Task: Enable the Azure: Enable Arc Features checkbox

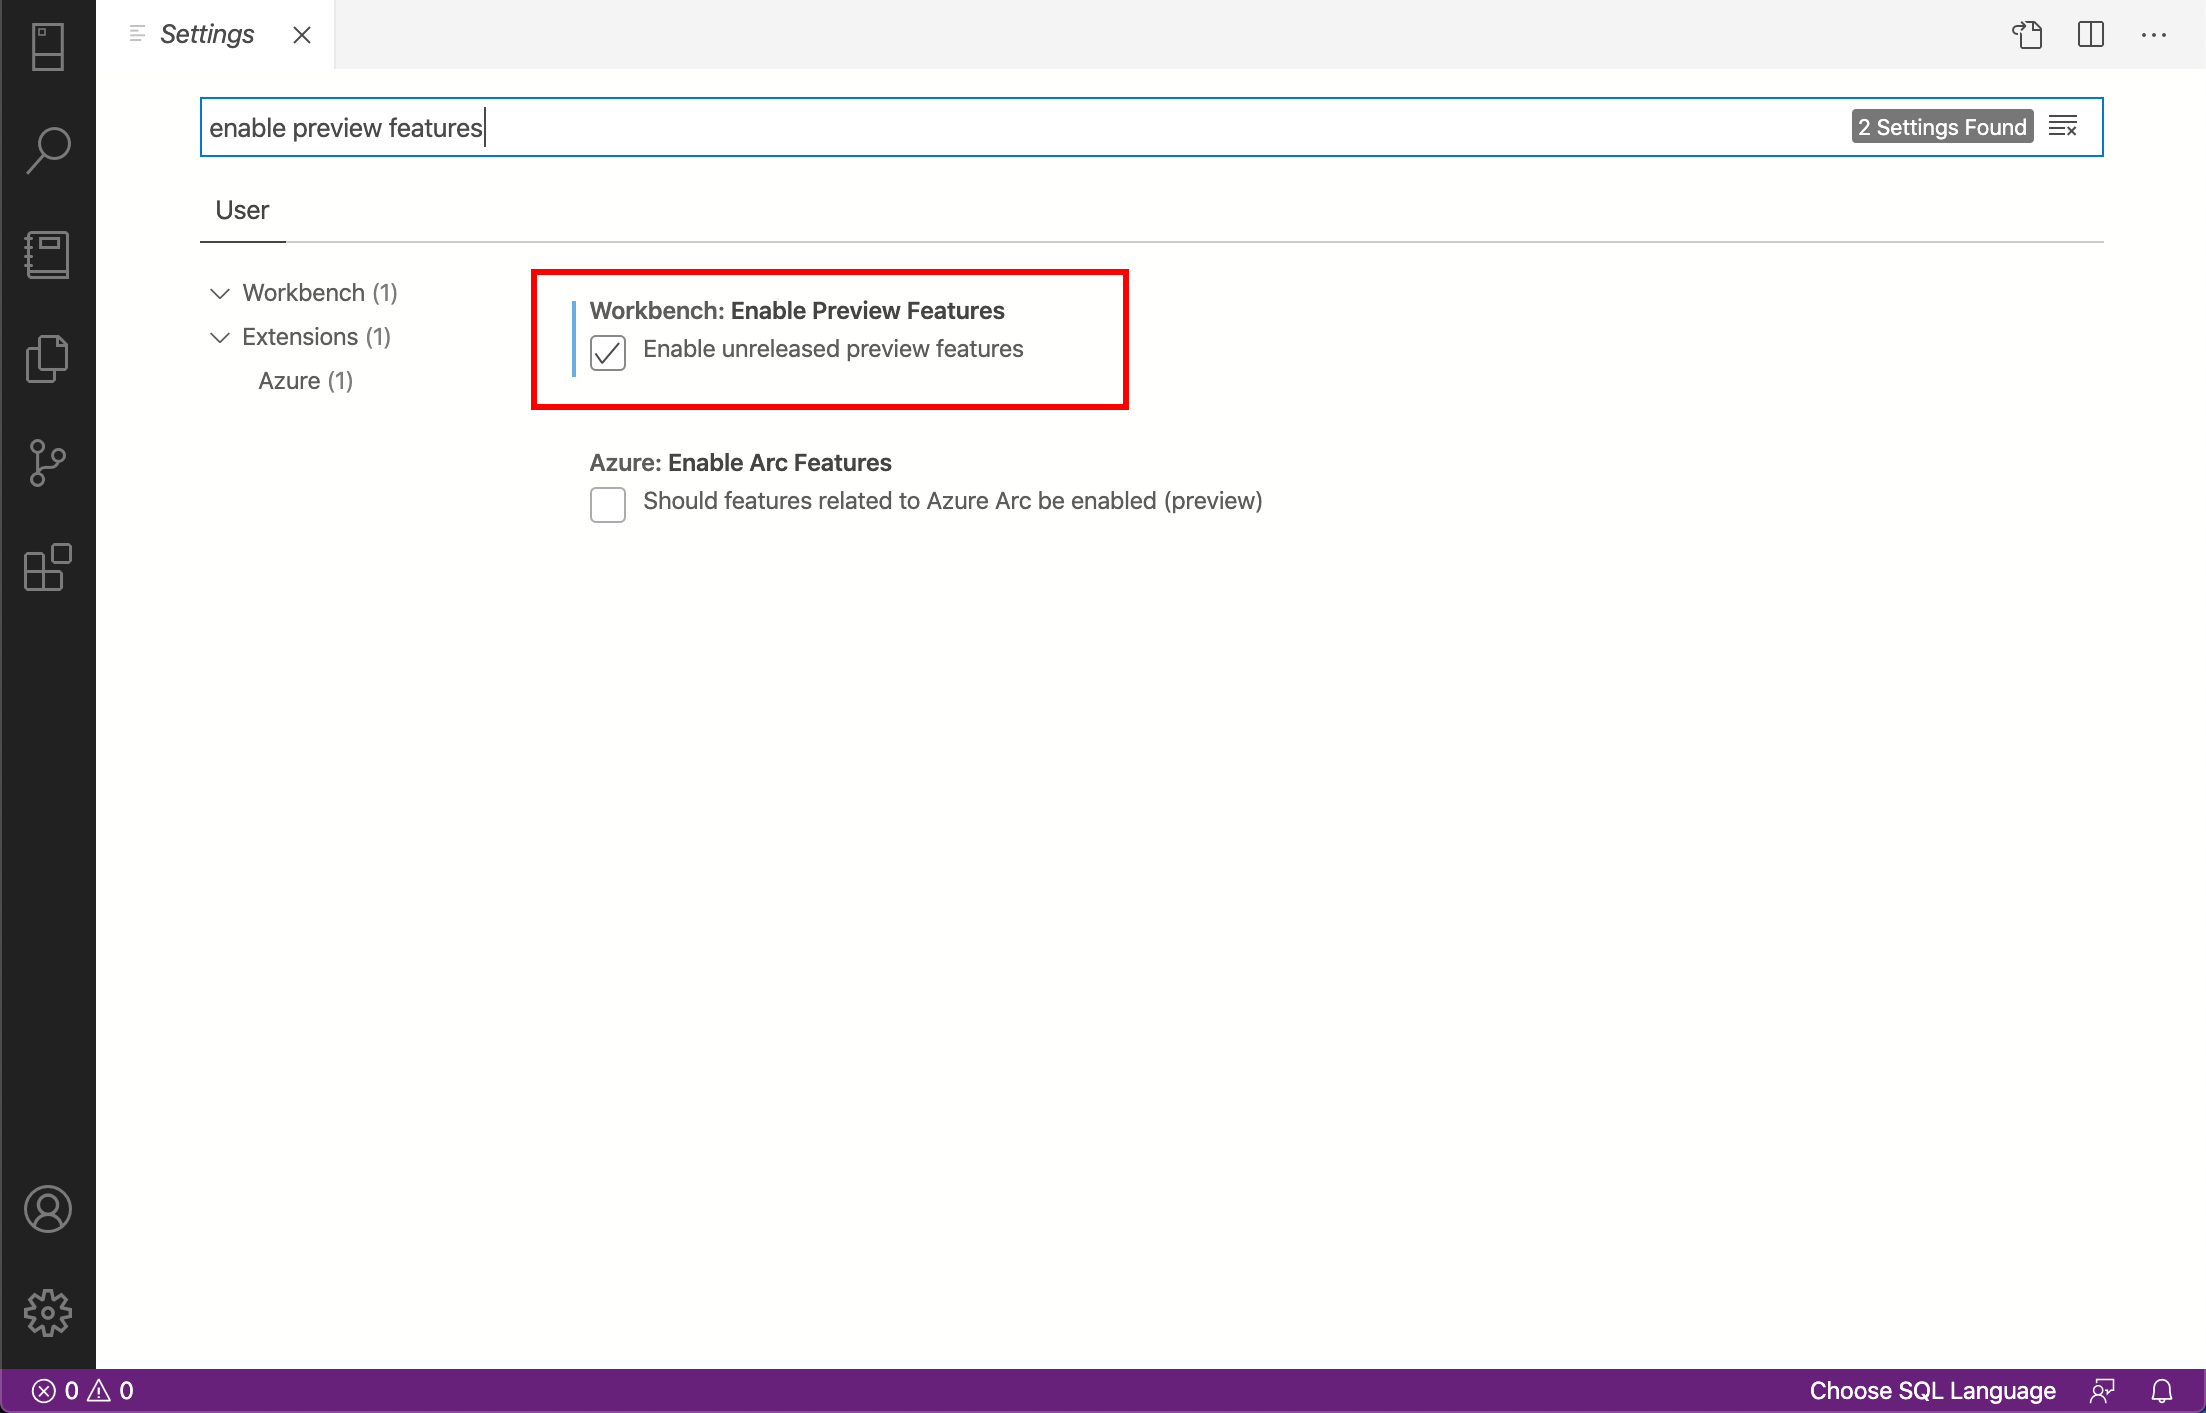Action: point(607,505)
